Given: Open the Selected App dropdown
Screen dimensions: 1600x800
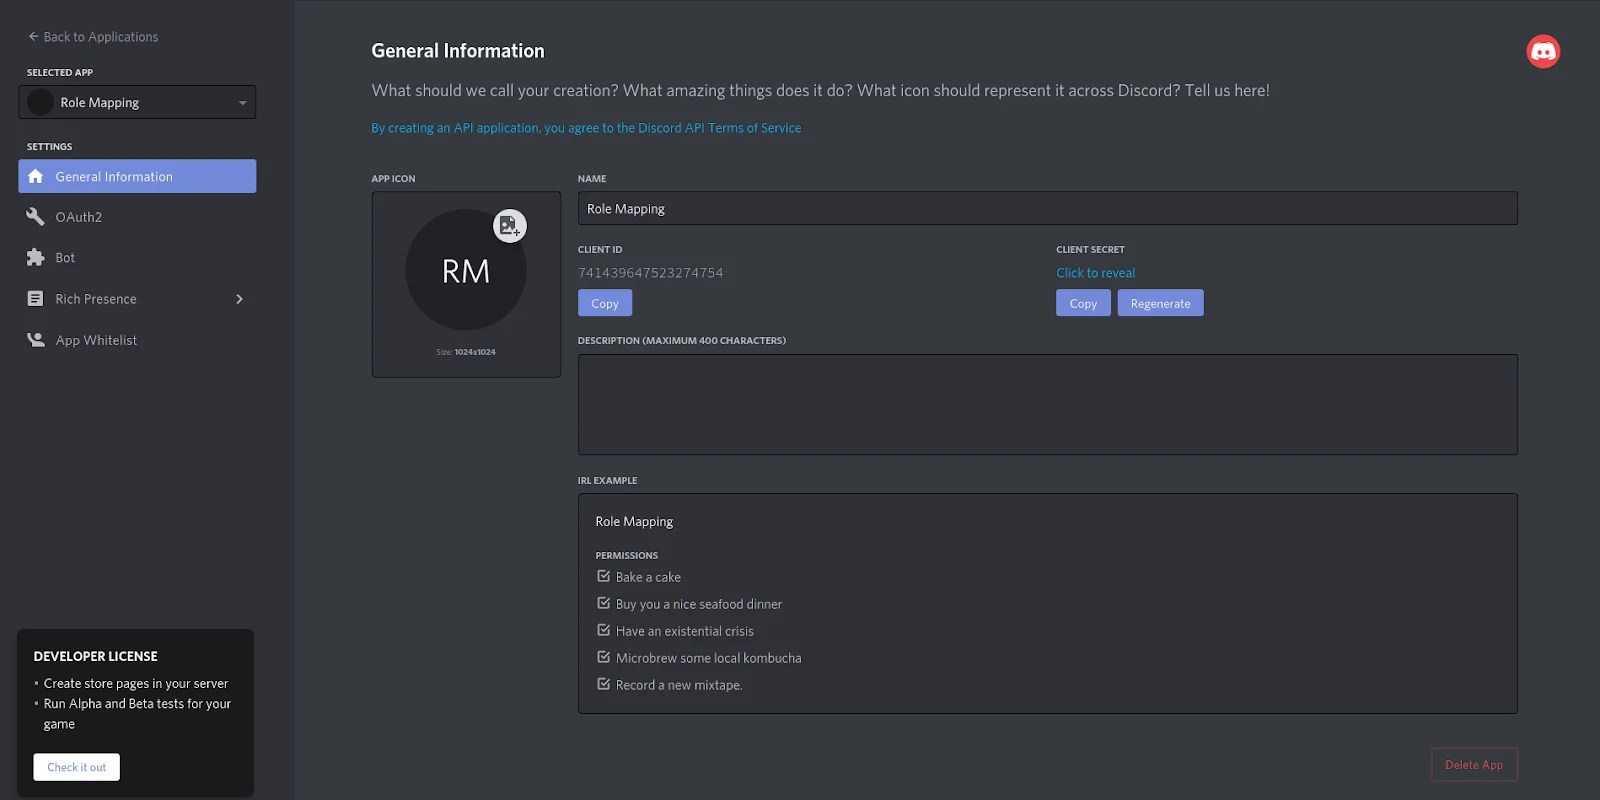Looking at the screenshot, I should [x=137, y=102].
